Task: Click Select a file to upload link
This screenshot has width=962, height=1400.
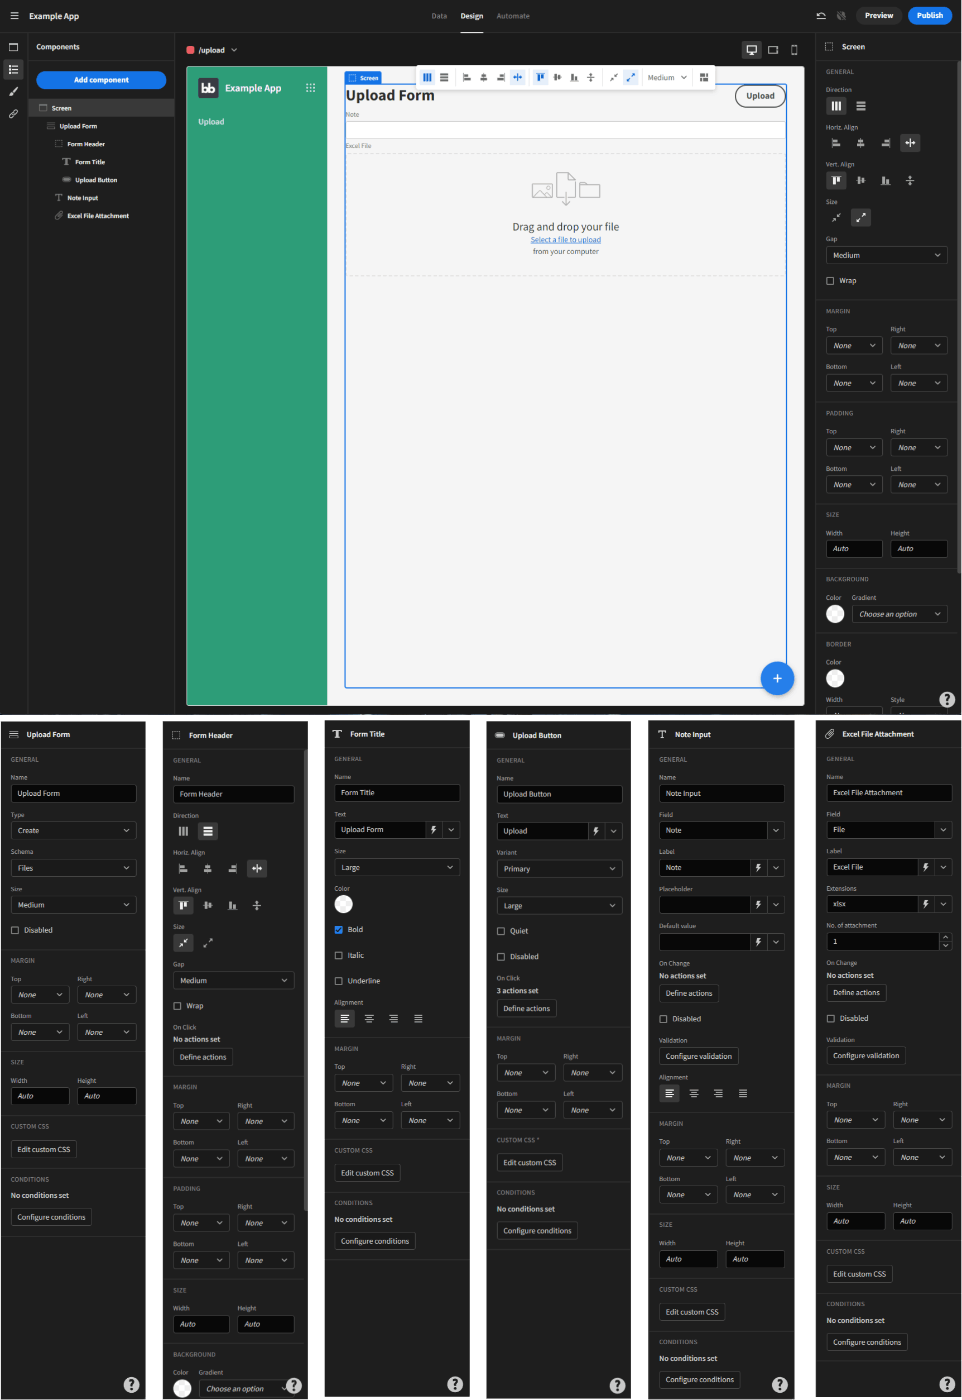Action: pos(566,240)
